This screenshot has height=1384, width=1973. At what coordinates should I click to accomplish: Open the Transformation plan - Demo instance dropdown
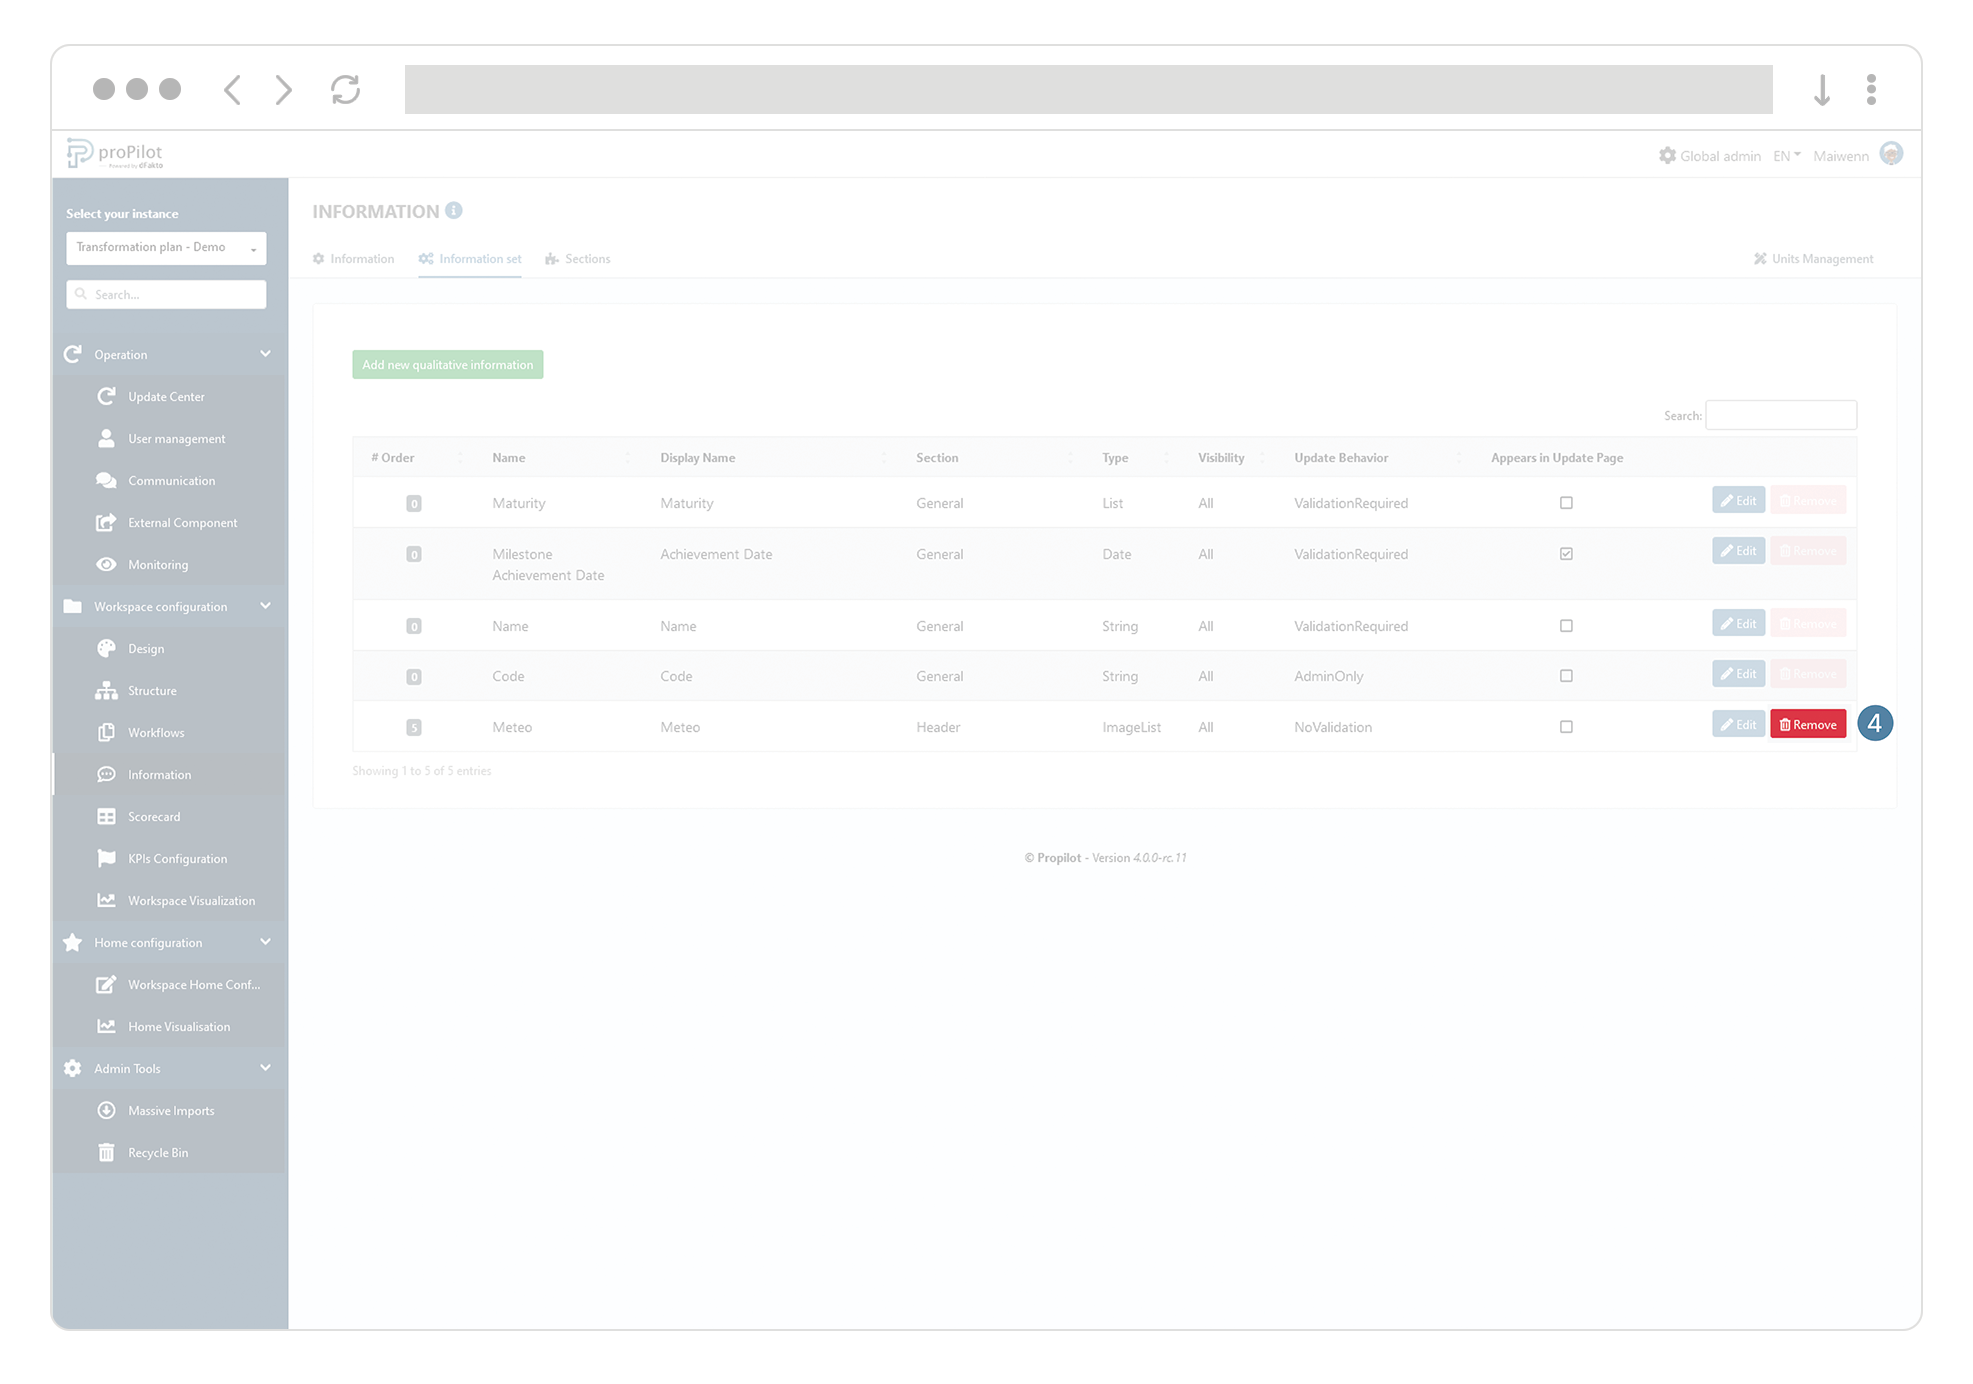166,248
